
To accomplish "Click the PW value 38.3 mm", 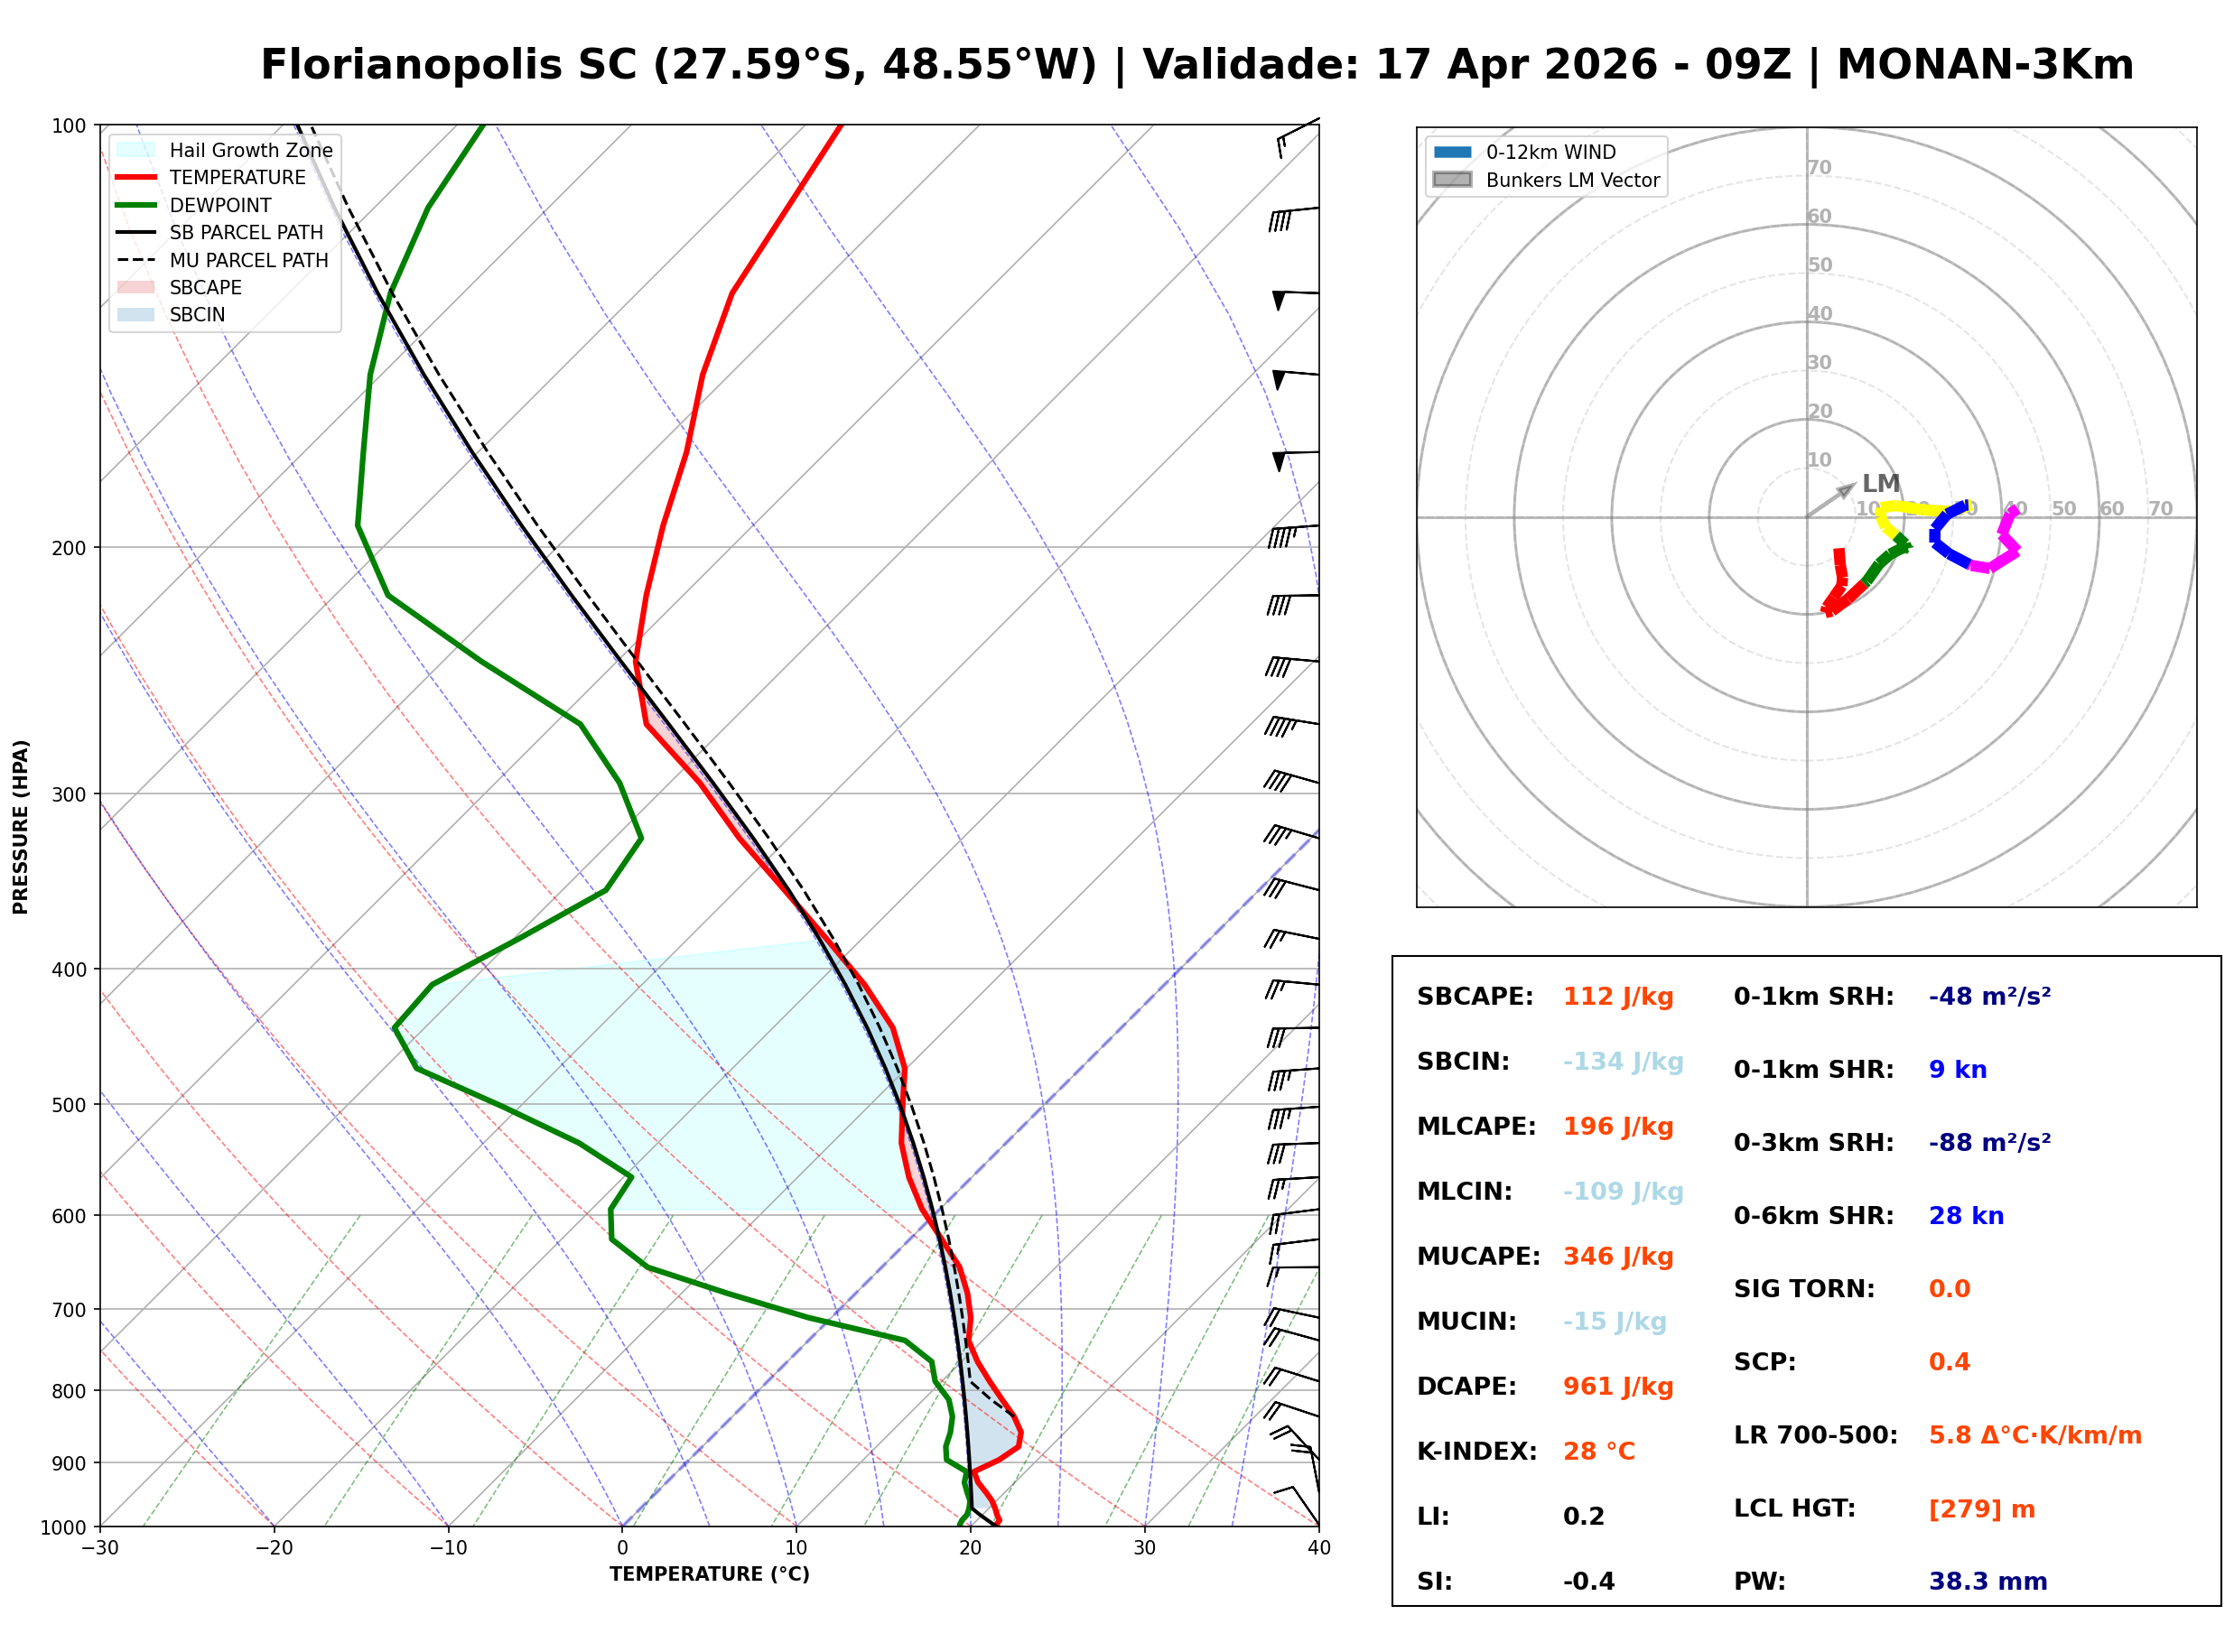I will [1988, 1582].
